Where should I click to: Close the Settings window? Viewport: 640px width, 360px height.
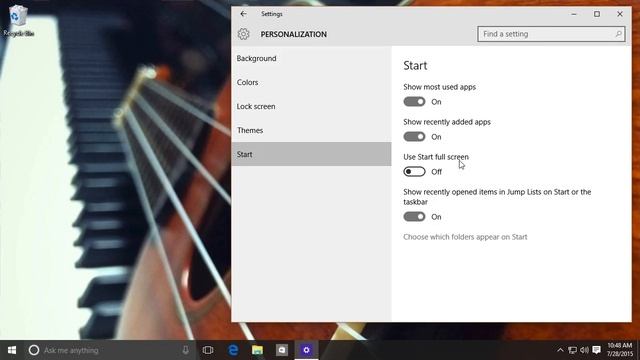click(620, 14)
